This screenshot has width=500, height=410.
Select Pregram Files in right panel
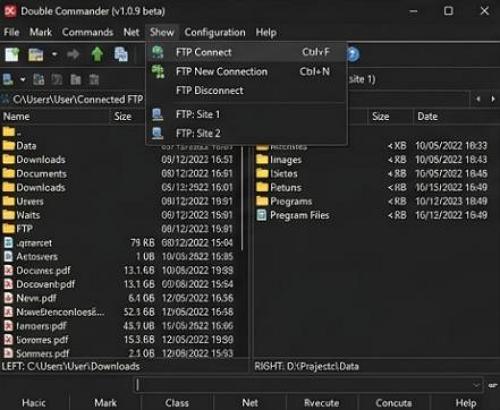click(x=299, y=215)
